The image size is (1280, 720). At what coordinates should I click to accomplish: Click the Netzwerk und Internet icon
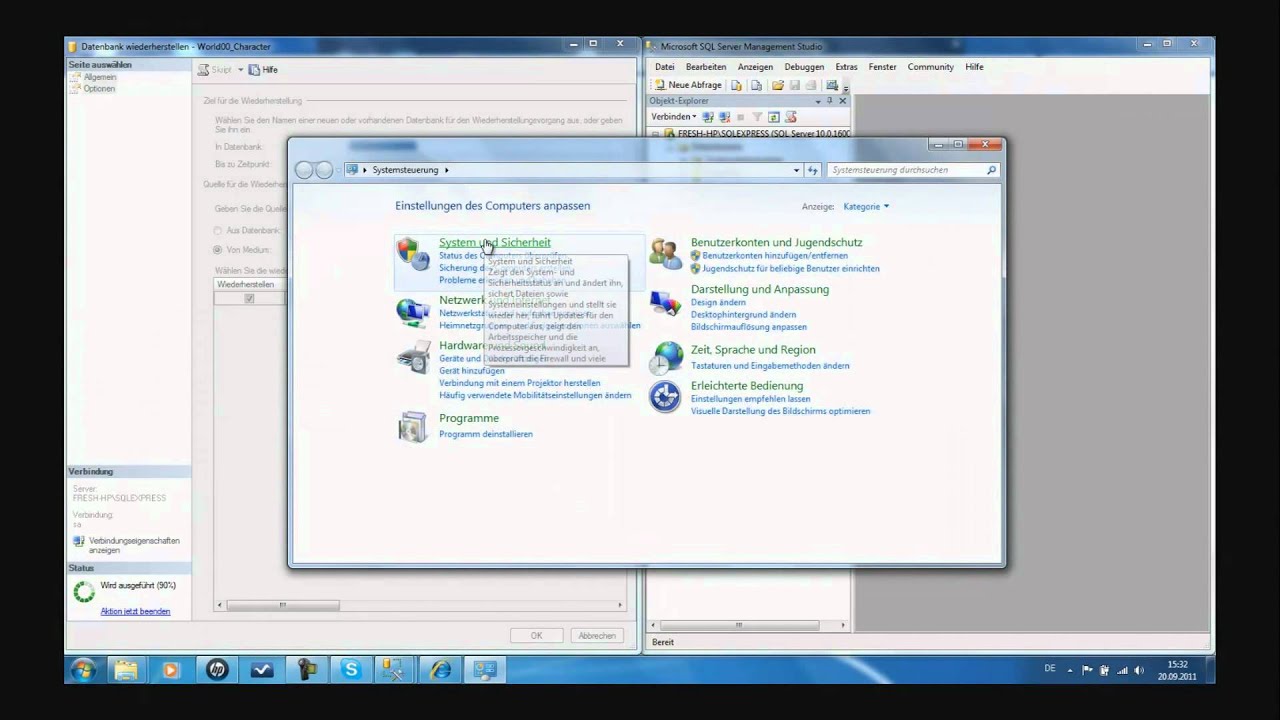pyautogui.click(x=413, y=311)
